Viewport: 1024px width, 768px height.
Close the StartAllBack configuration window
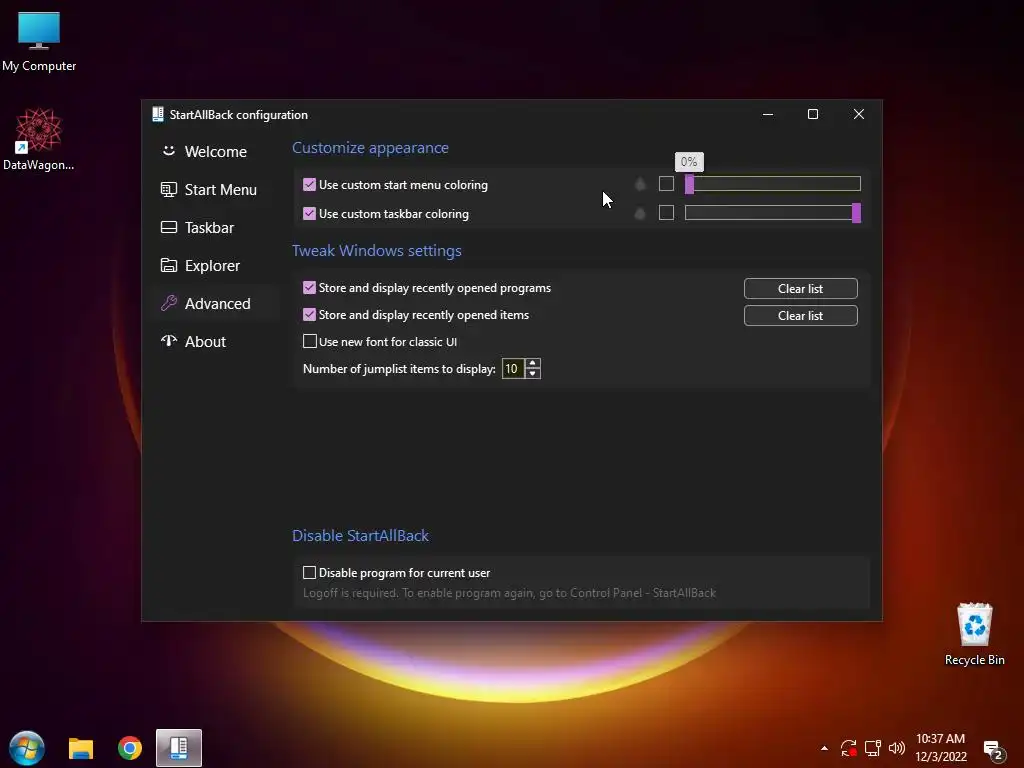click(x=859, y=114)
